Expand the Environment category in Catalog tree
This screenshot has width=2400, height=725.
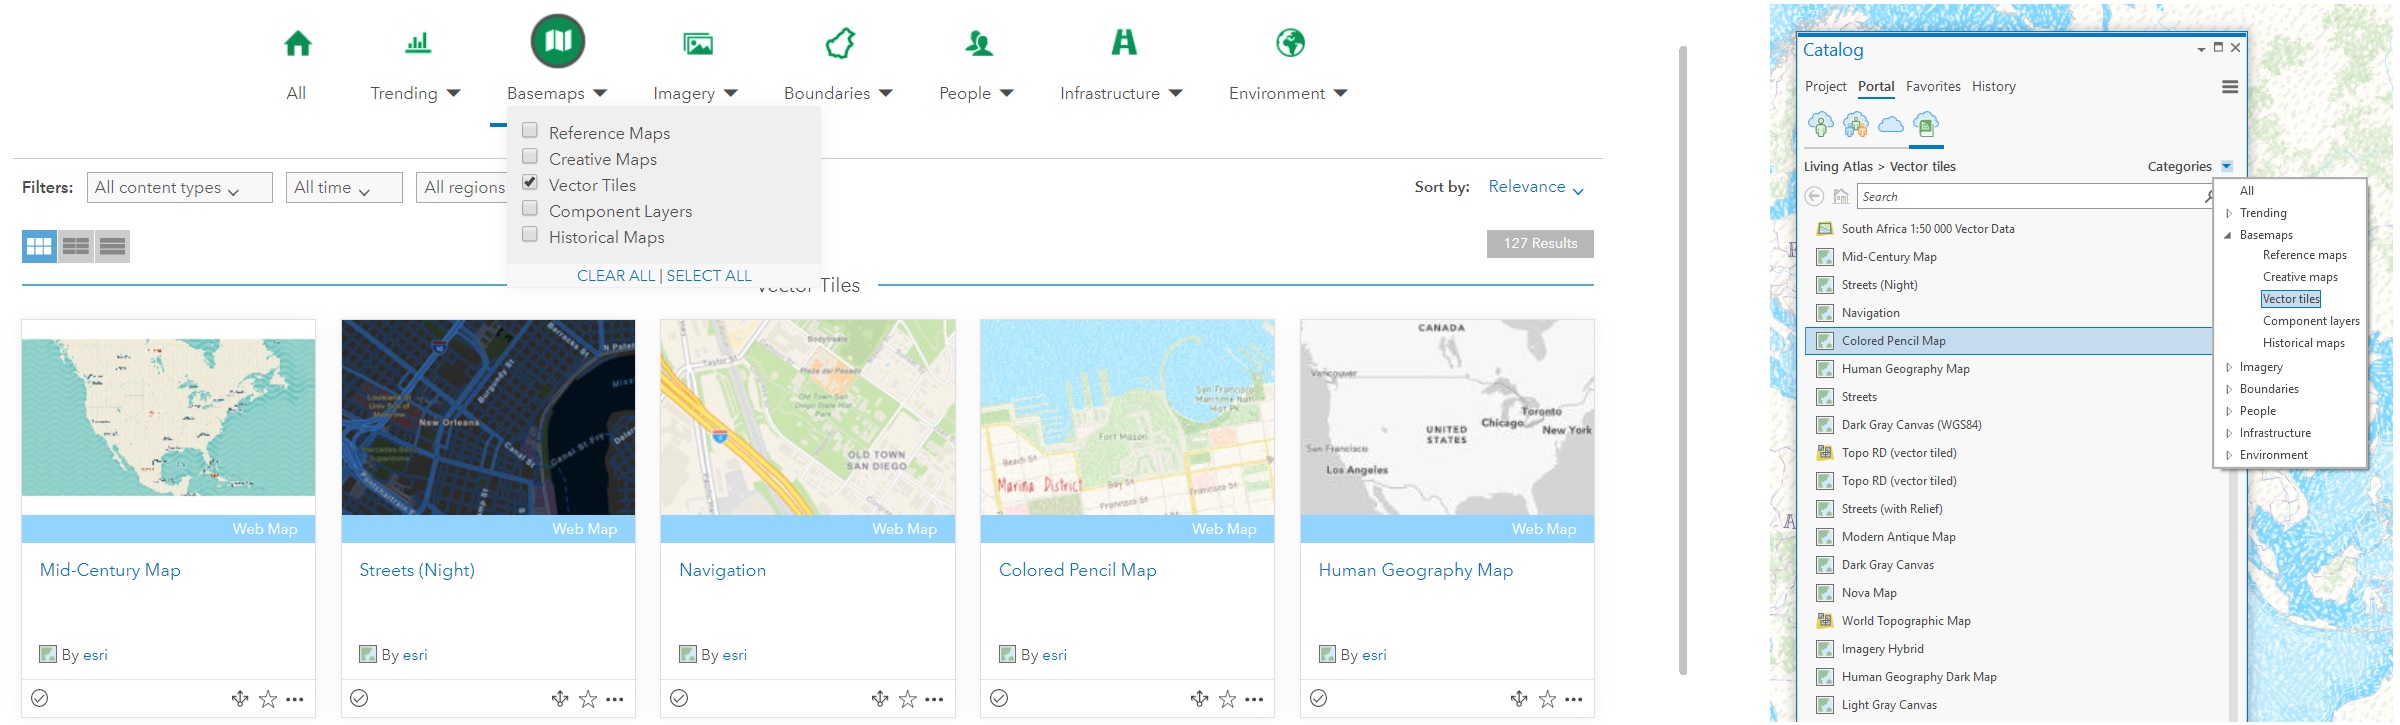point(2229,455)
